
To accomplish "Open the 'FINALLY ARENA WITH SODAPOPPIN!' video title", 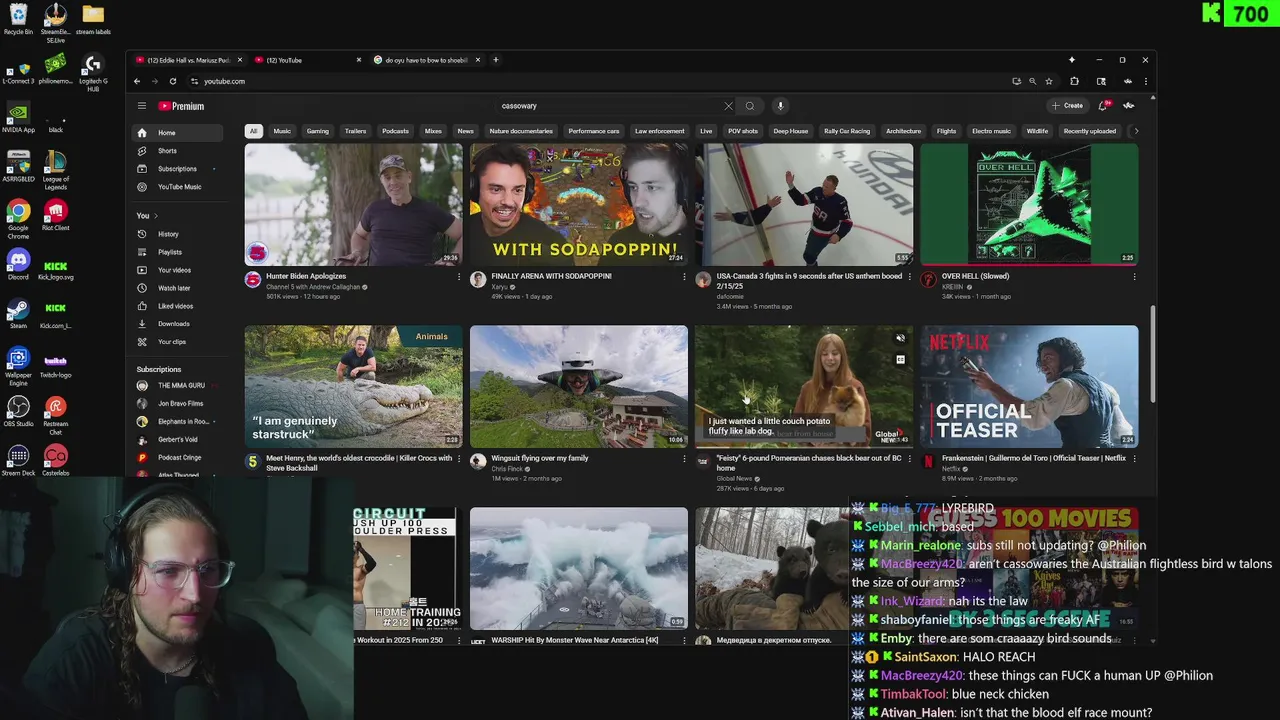I will coord(551,276).
